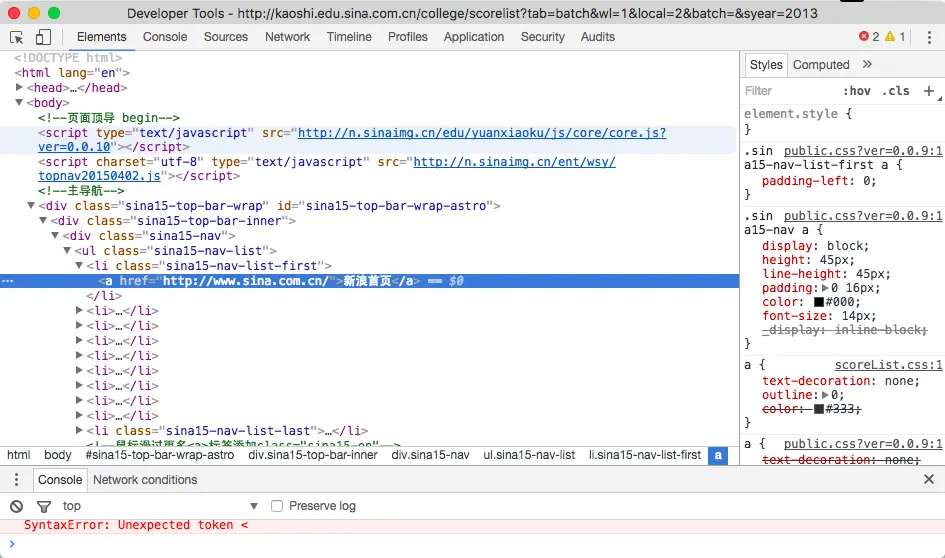
Task: Collapse the sina15-top-bar-wrap div
Action: pos(31,205)
